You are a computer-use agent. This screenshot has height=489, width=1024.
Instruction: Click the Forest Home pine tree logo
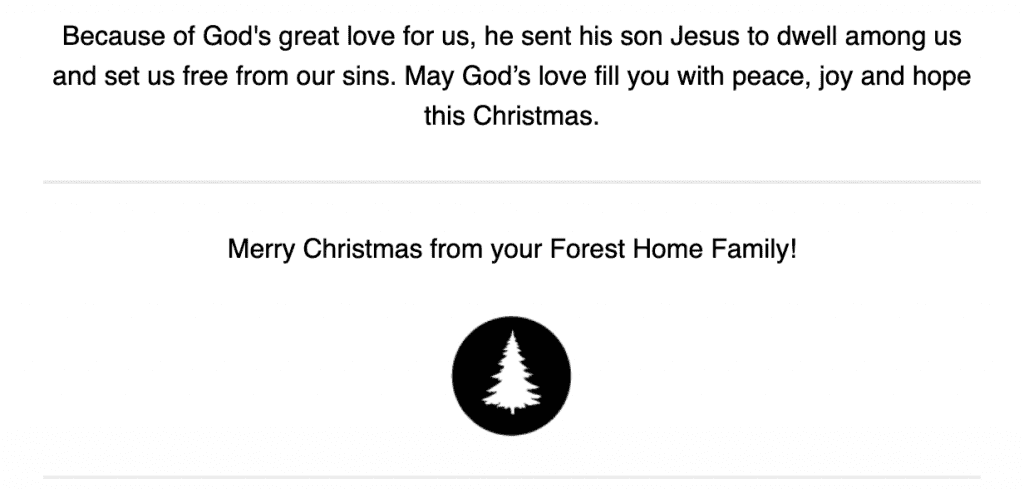tap(511, 375)
